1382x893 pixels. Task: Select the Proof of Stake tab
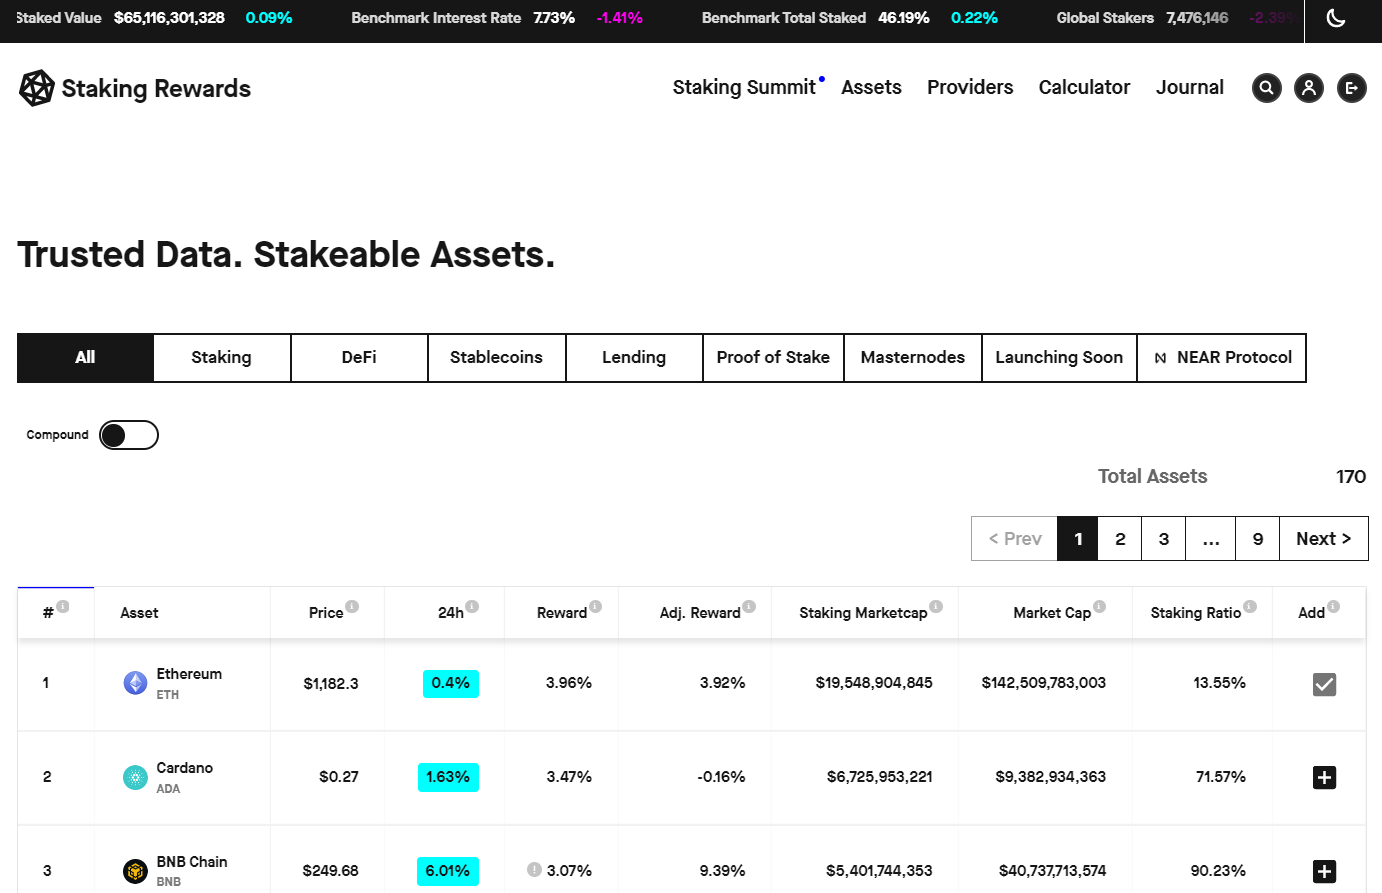coord(774,358)
